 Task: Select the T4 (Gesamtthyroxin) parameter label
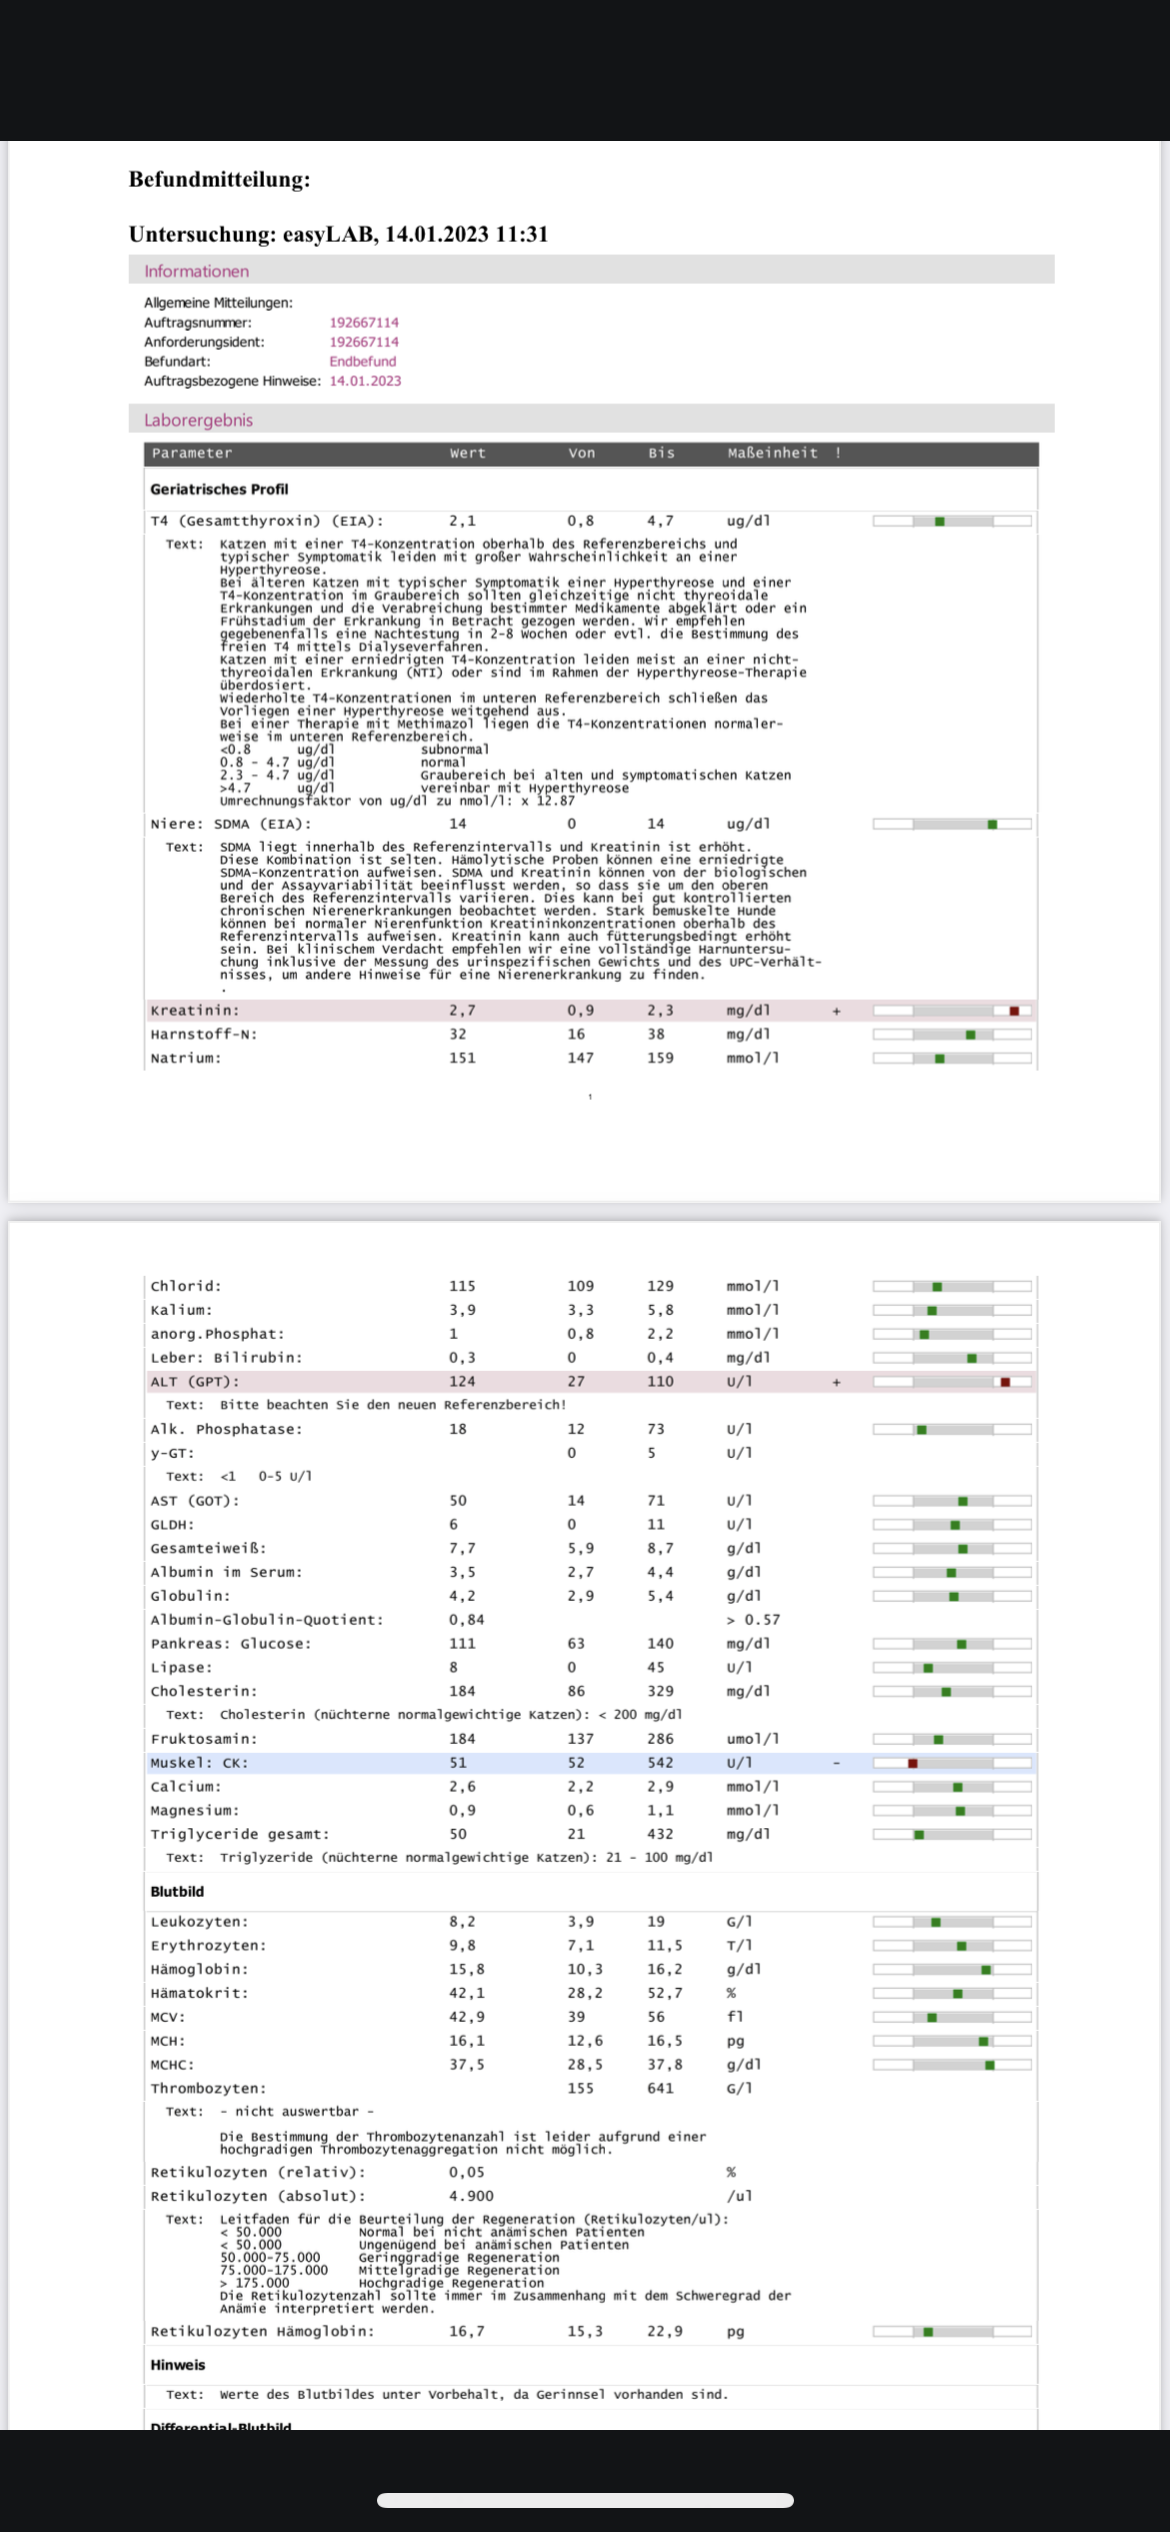[x=267, y=521]
